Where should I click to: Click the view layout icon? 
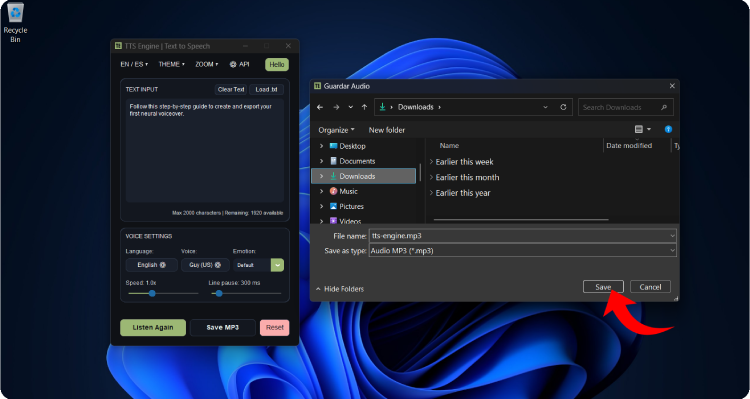(639, 129)
